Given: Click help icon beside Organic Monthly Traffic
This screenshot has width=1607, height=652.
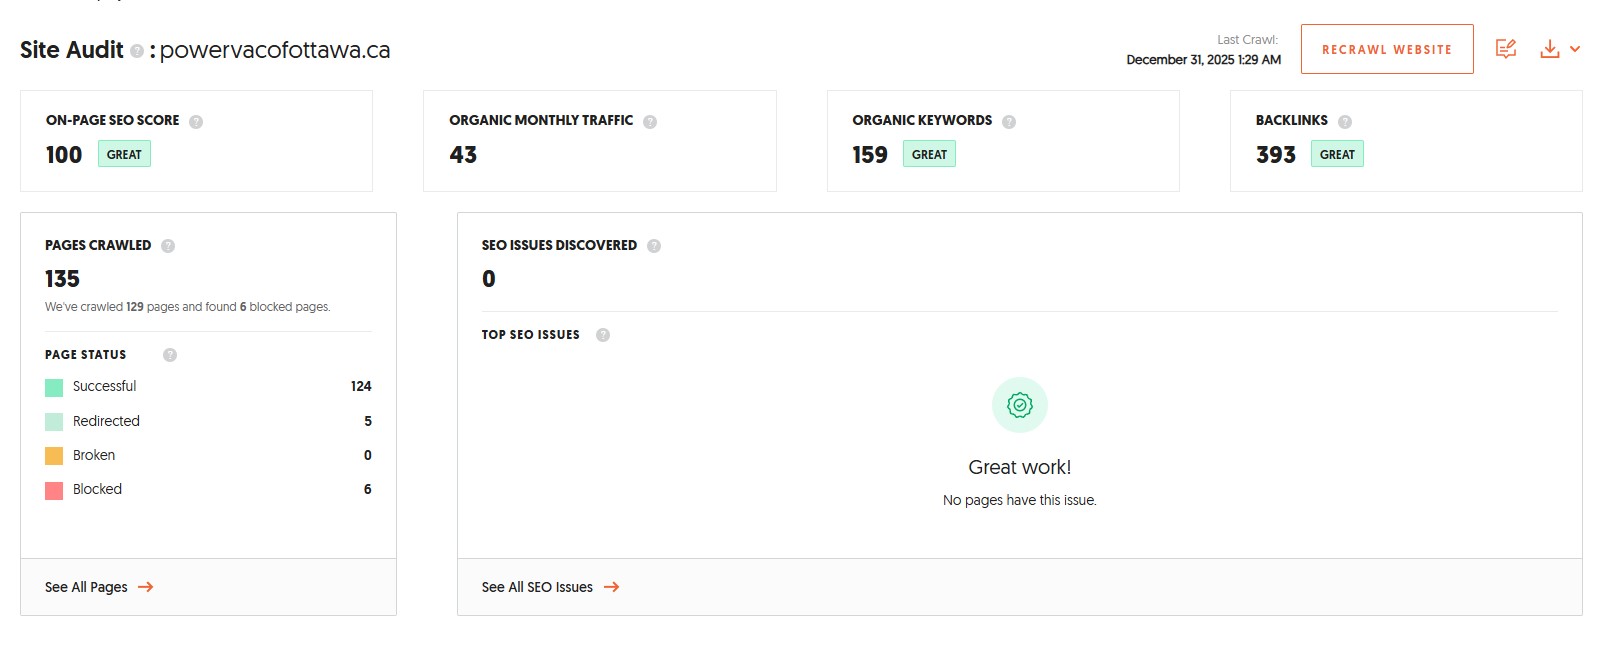Looking at the screenshot, I should [650, 122].
